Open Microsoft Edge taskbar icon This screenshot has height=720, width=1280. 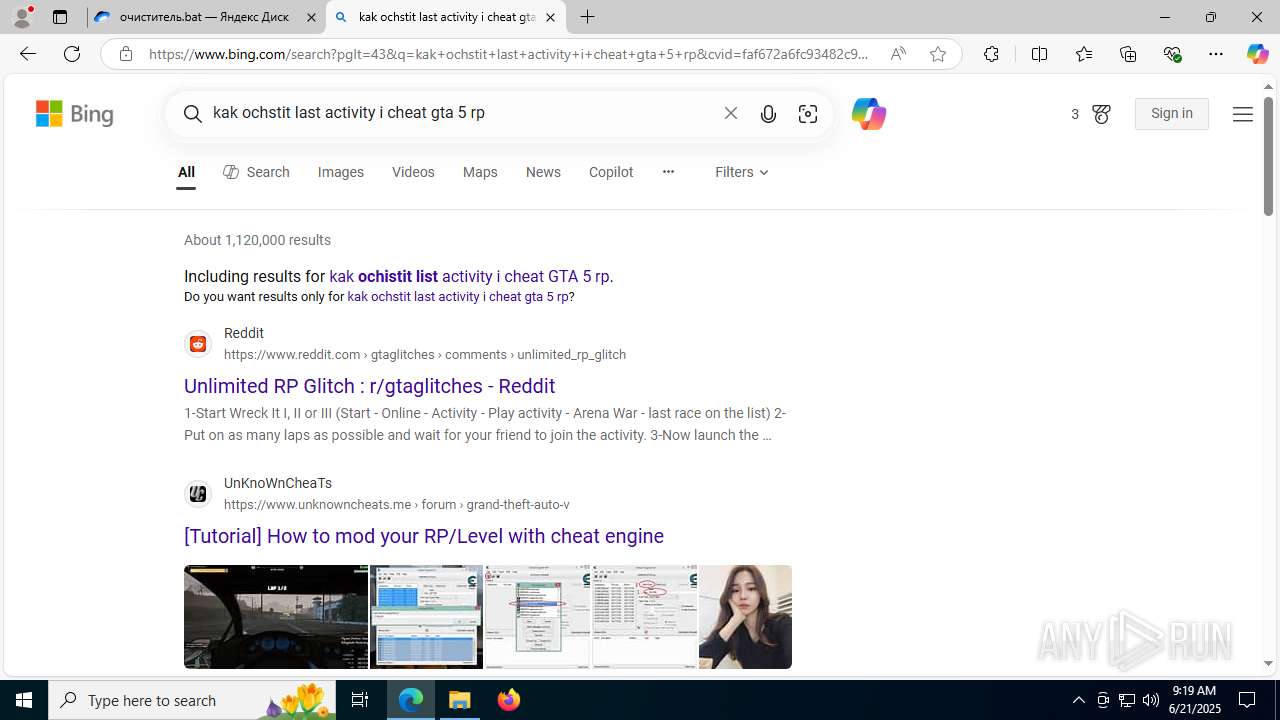(411, 700)
